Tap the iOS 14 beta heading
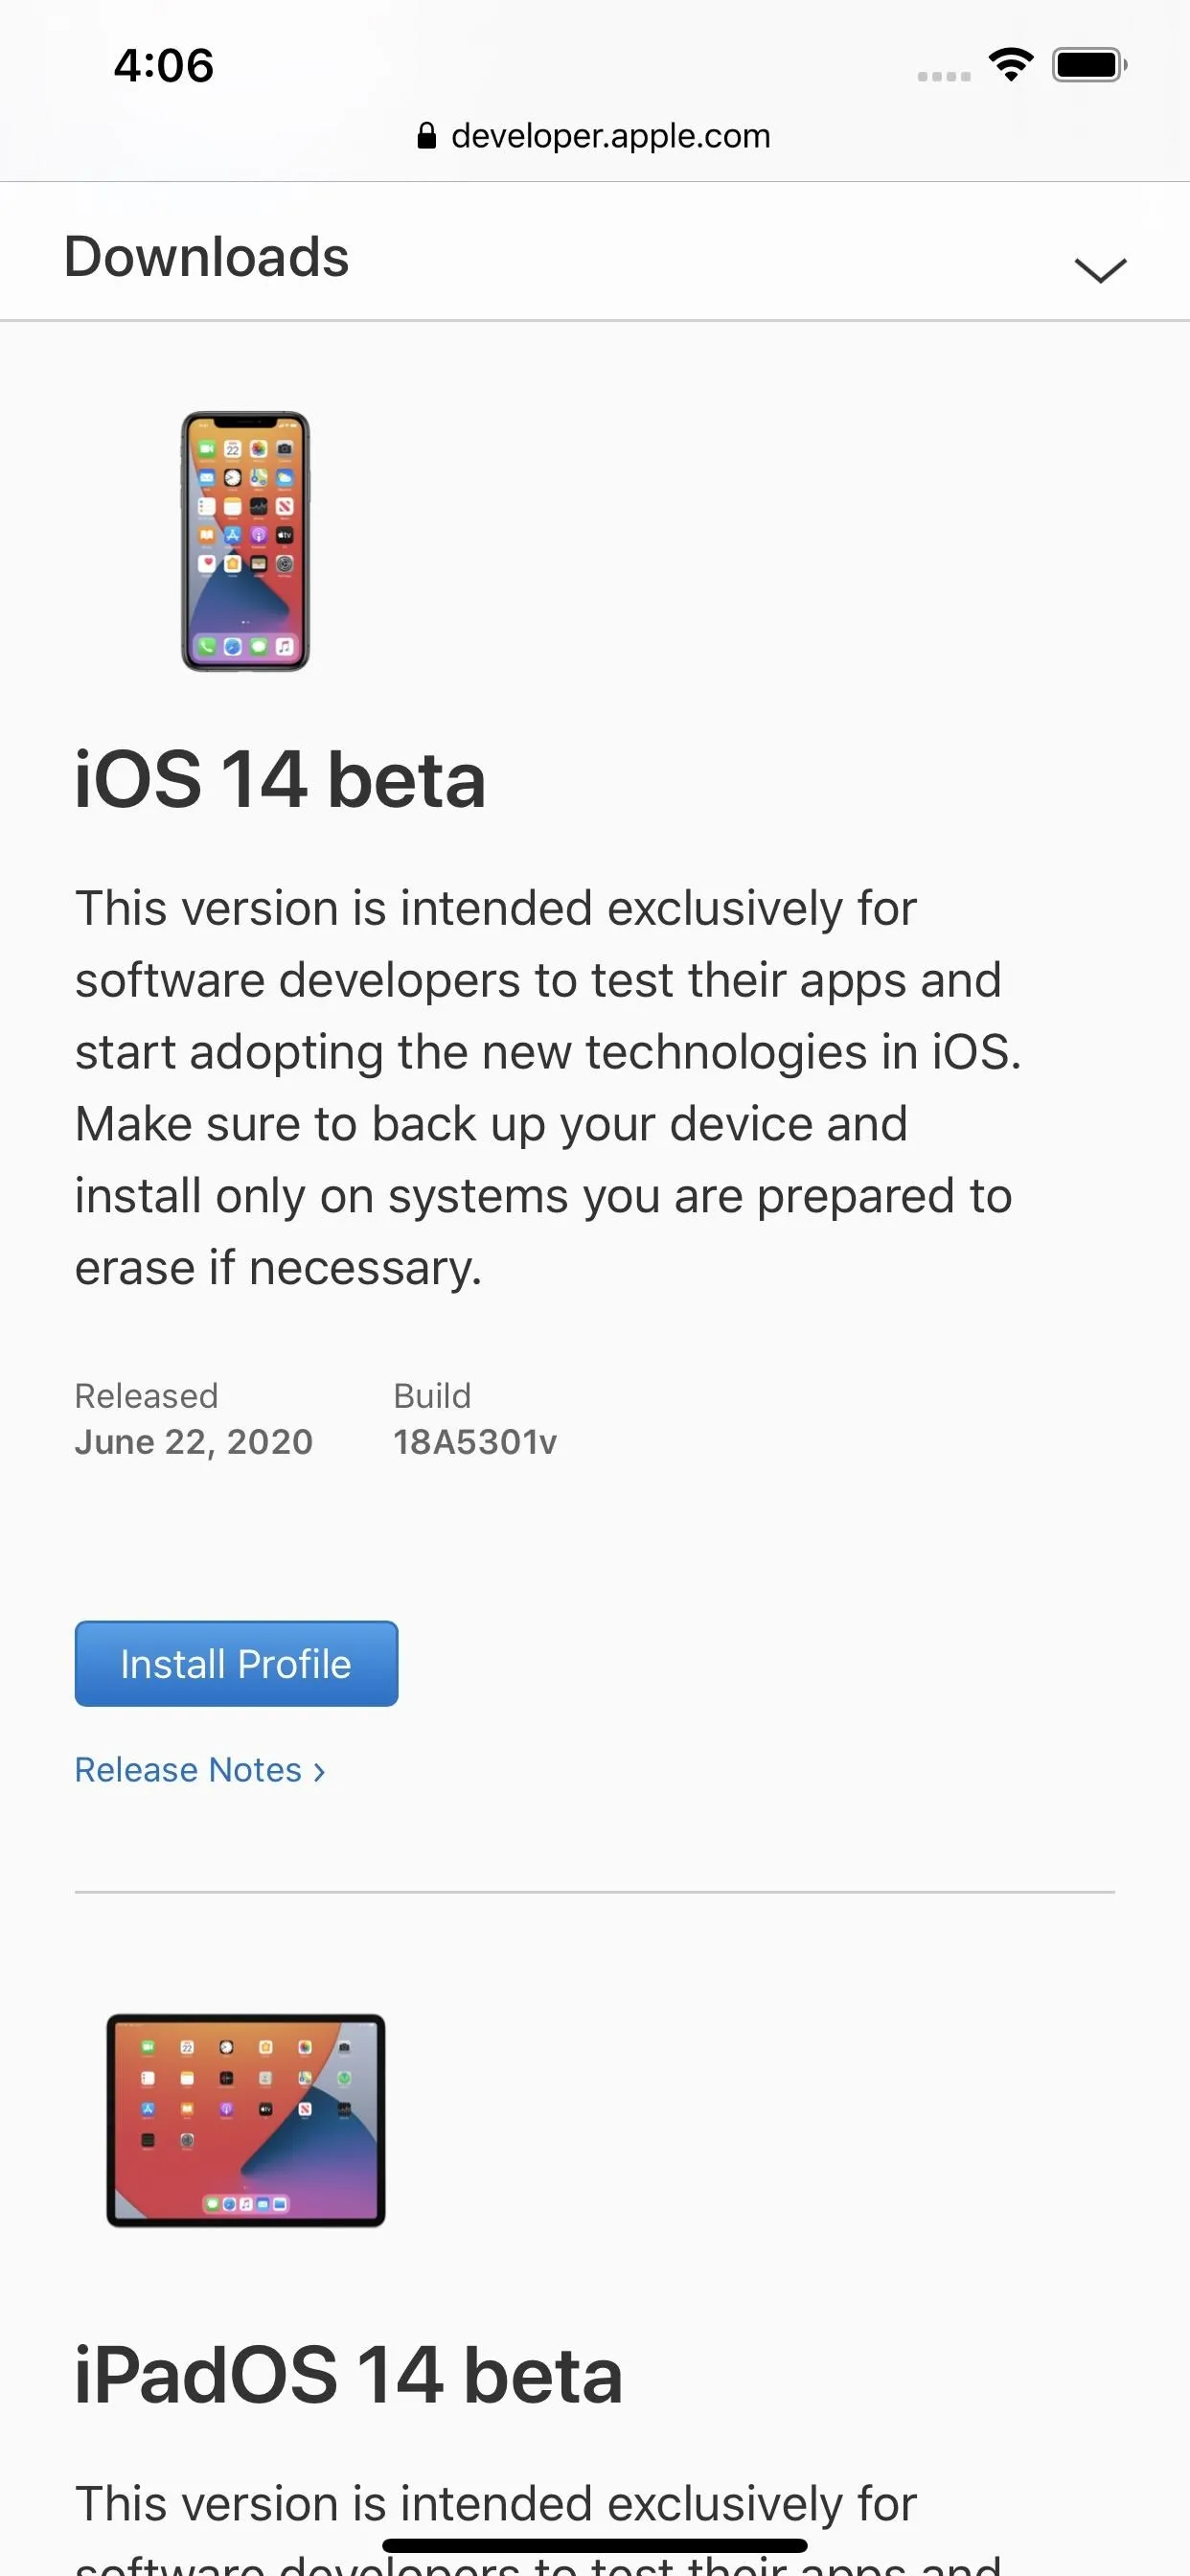This screenshot has height=2576, width=1190. tap(280, 779)
